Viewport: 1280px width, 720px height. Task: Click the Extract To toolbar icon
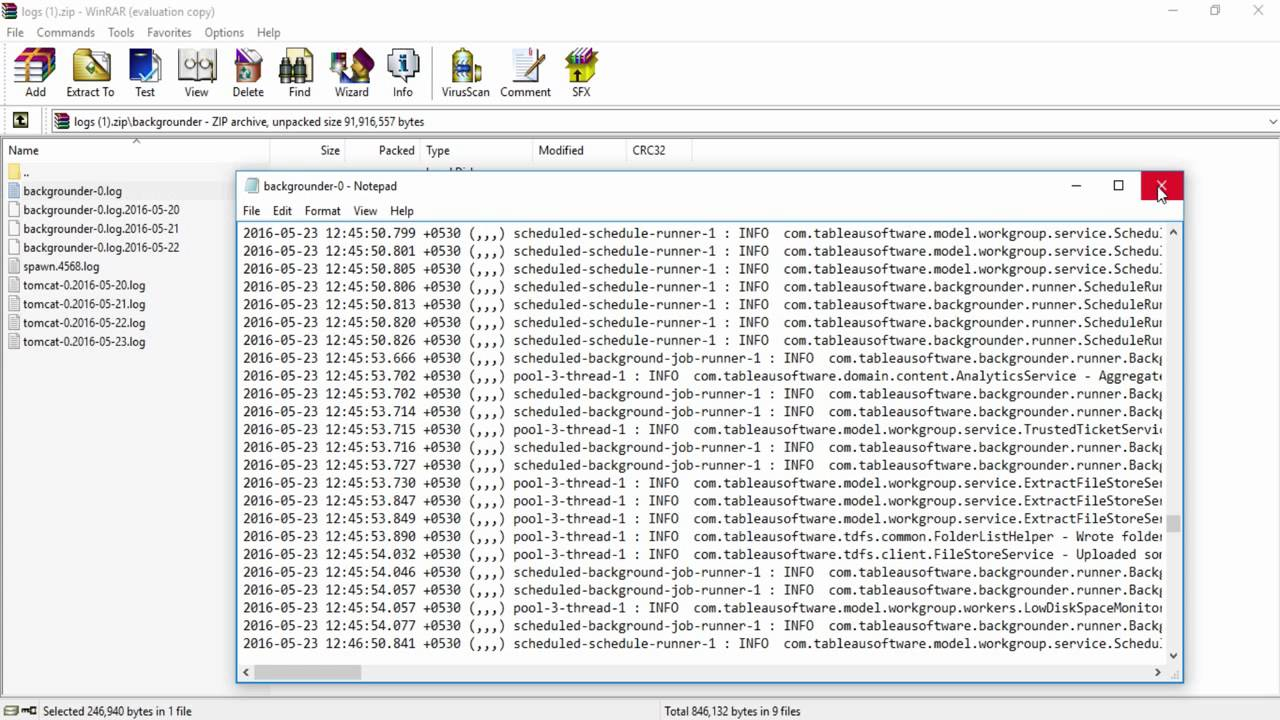(x=90, y=74)
